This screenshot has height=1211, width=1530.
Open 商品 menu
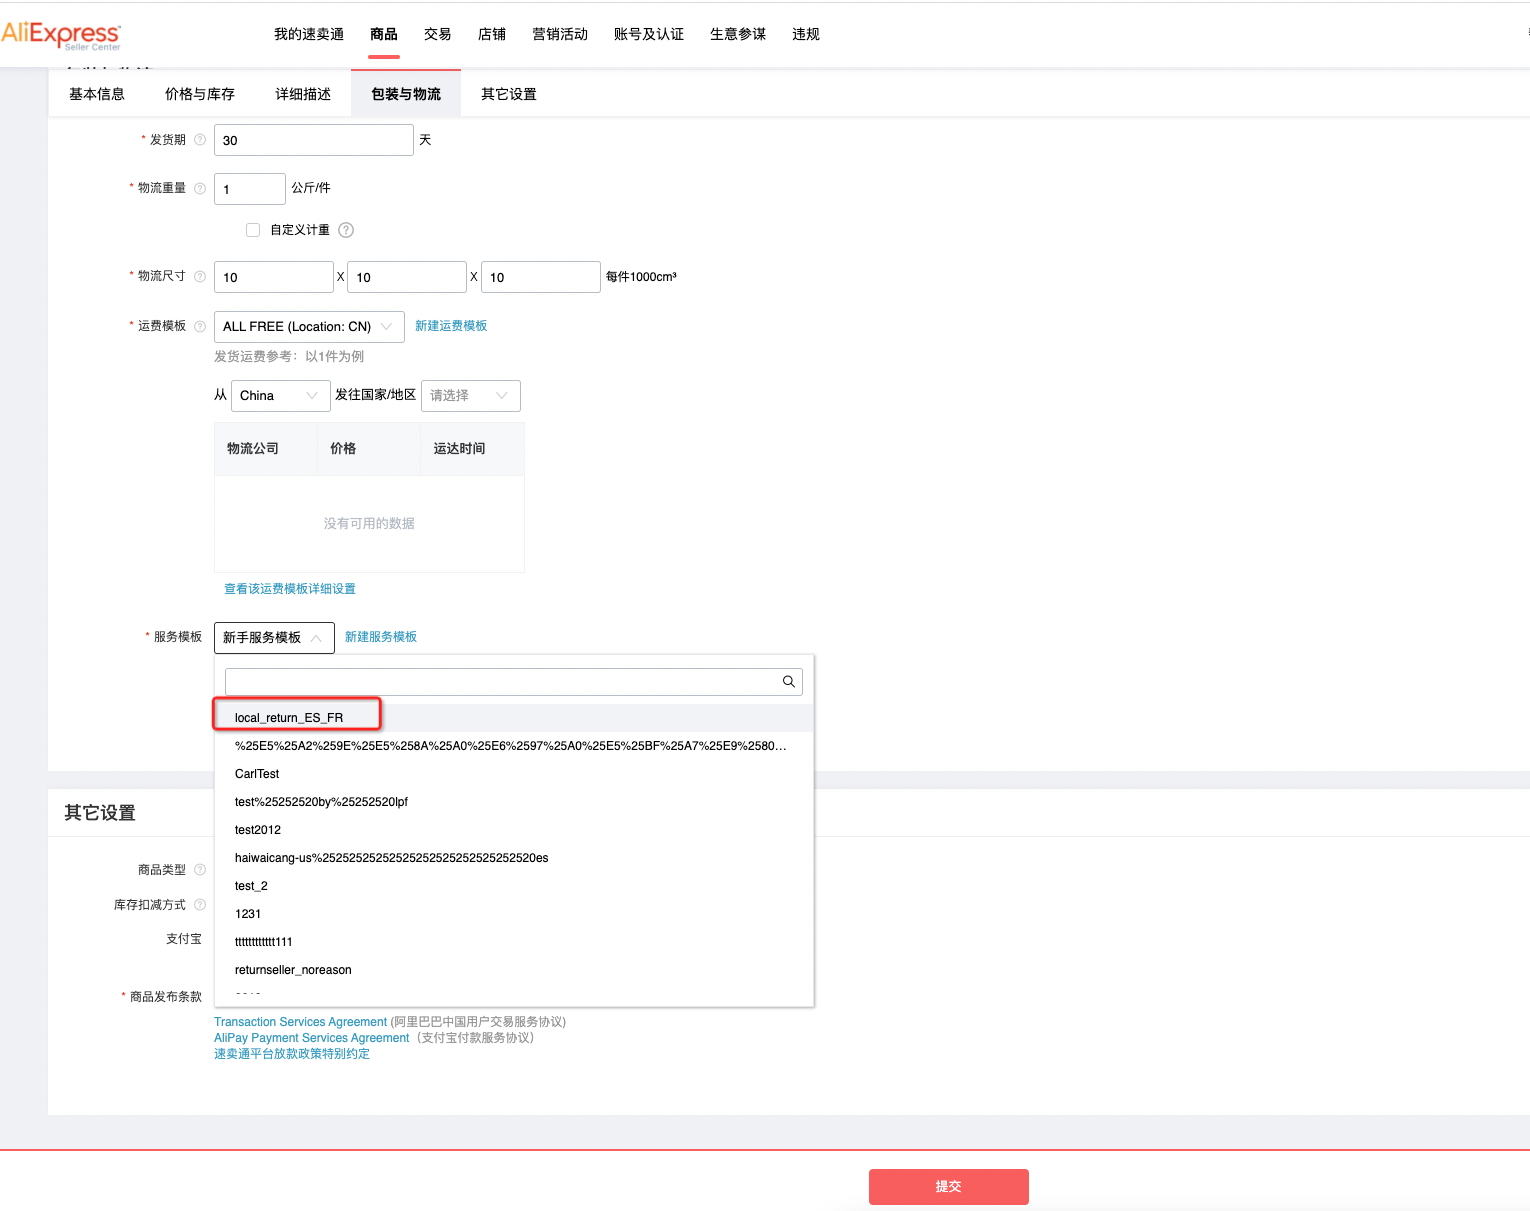(384, 34)
